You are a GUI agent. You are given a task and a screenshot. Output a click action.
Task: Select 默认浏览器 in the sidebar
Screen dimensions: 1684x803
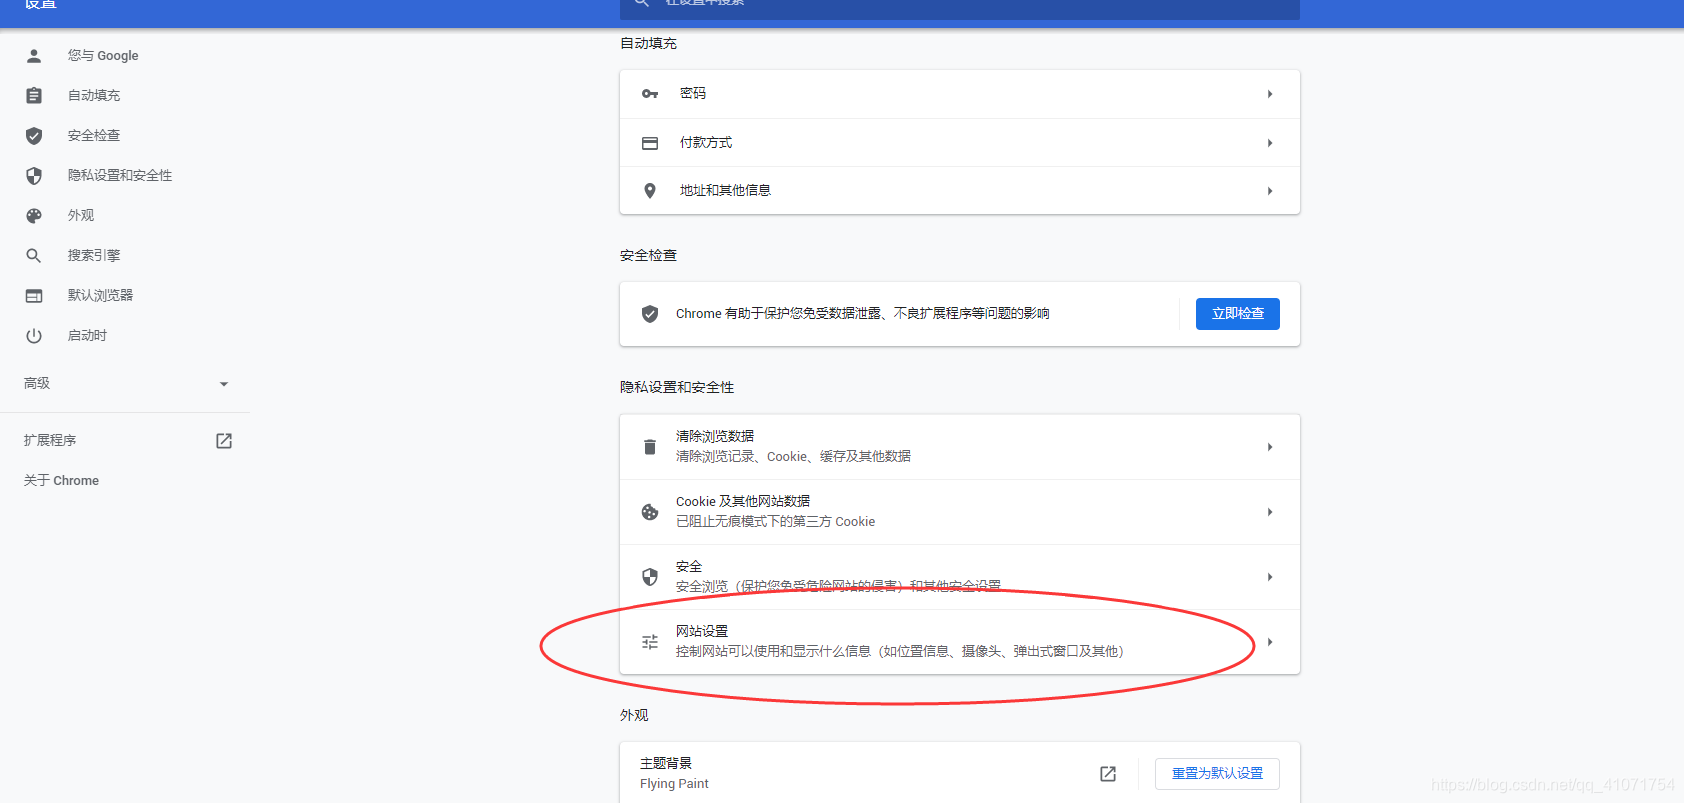click(x=100, y=296)
